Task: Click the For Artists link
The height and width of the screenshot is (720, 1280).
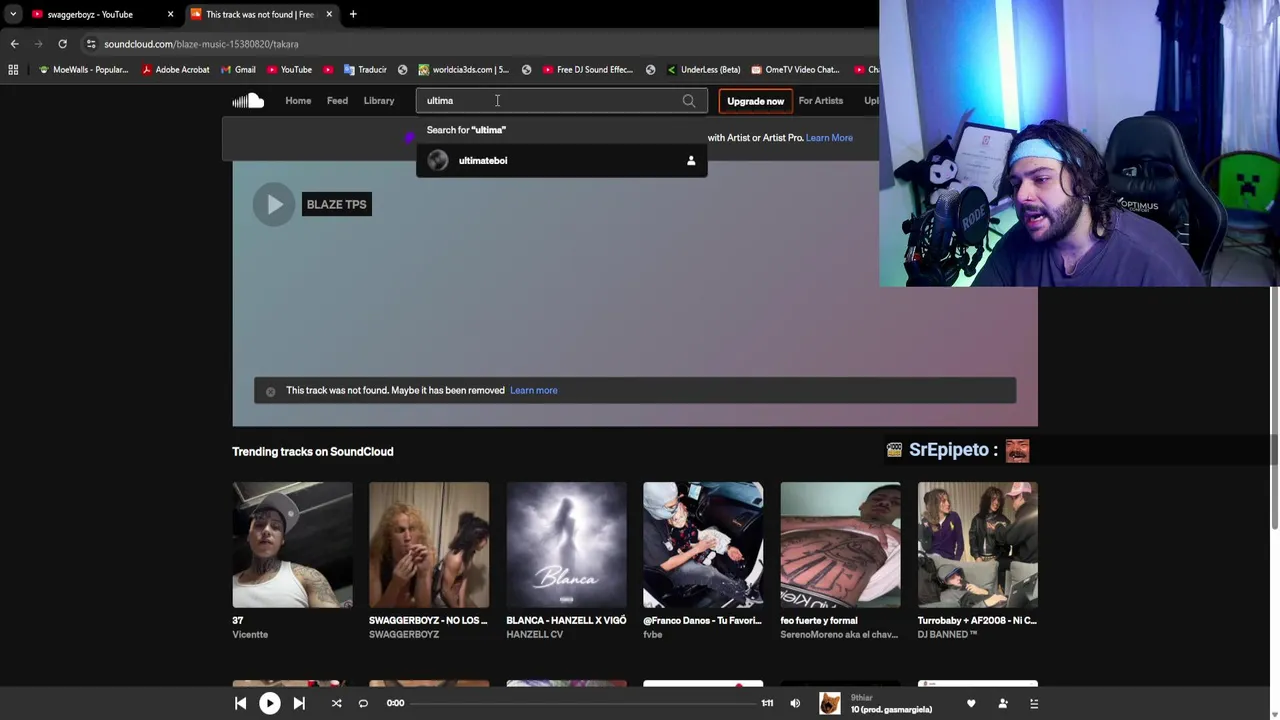Action: coord(820,101)
